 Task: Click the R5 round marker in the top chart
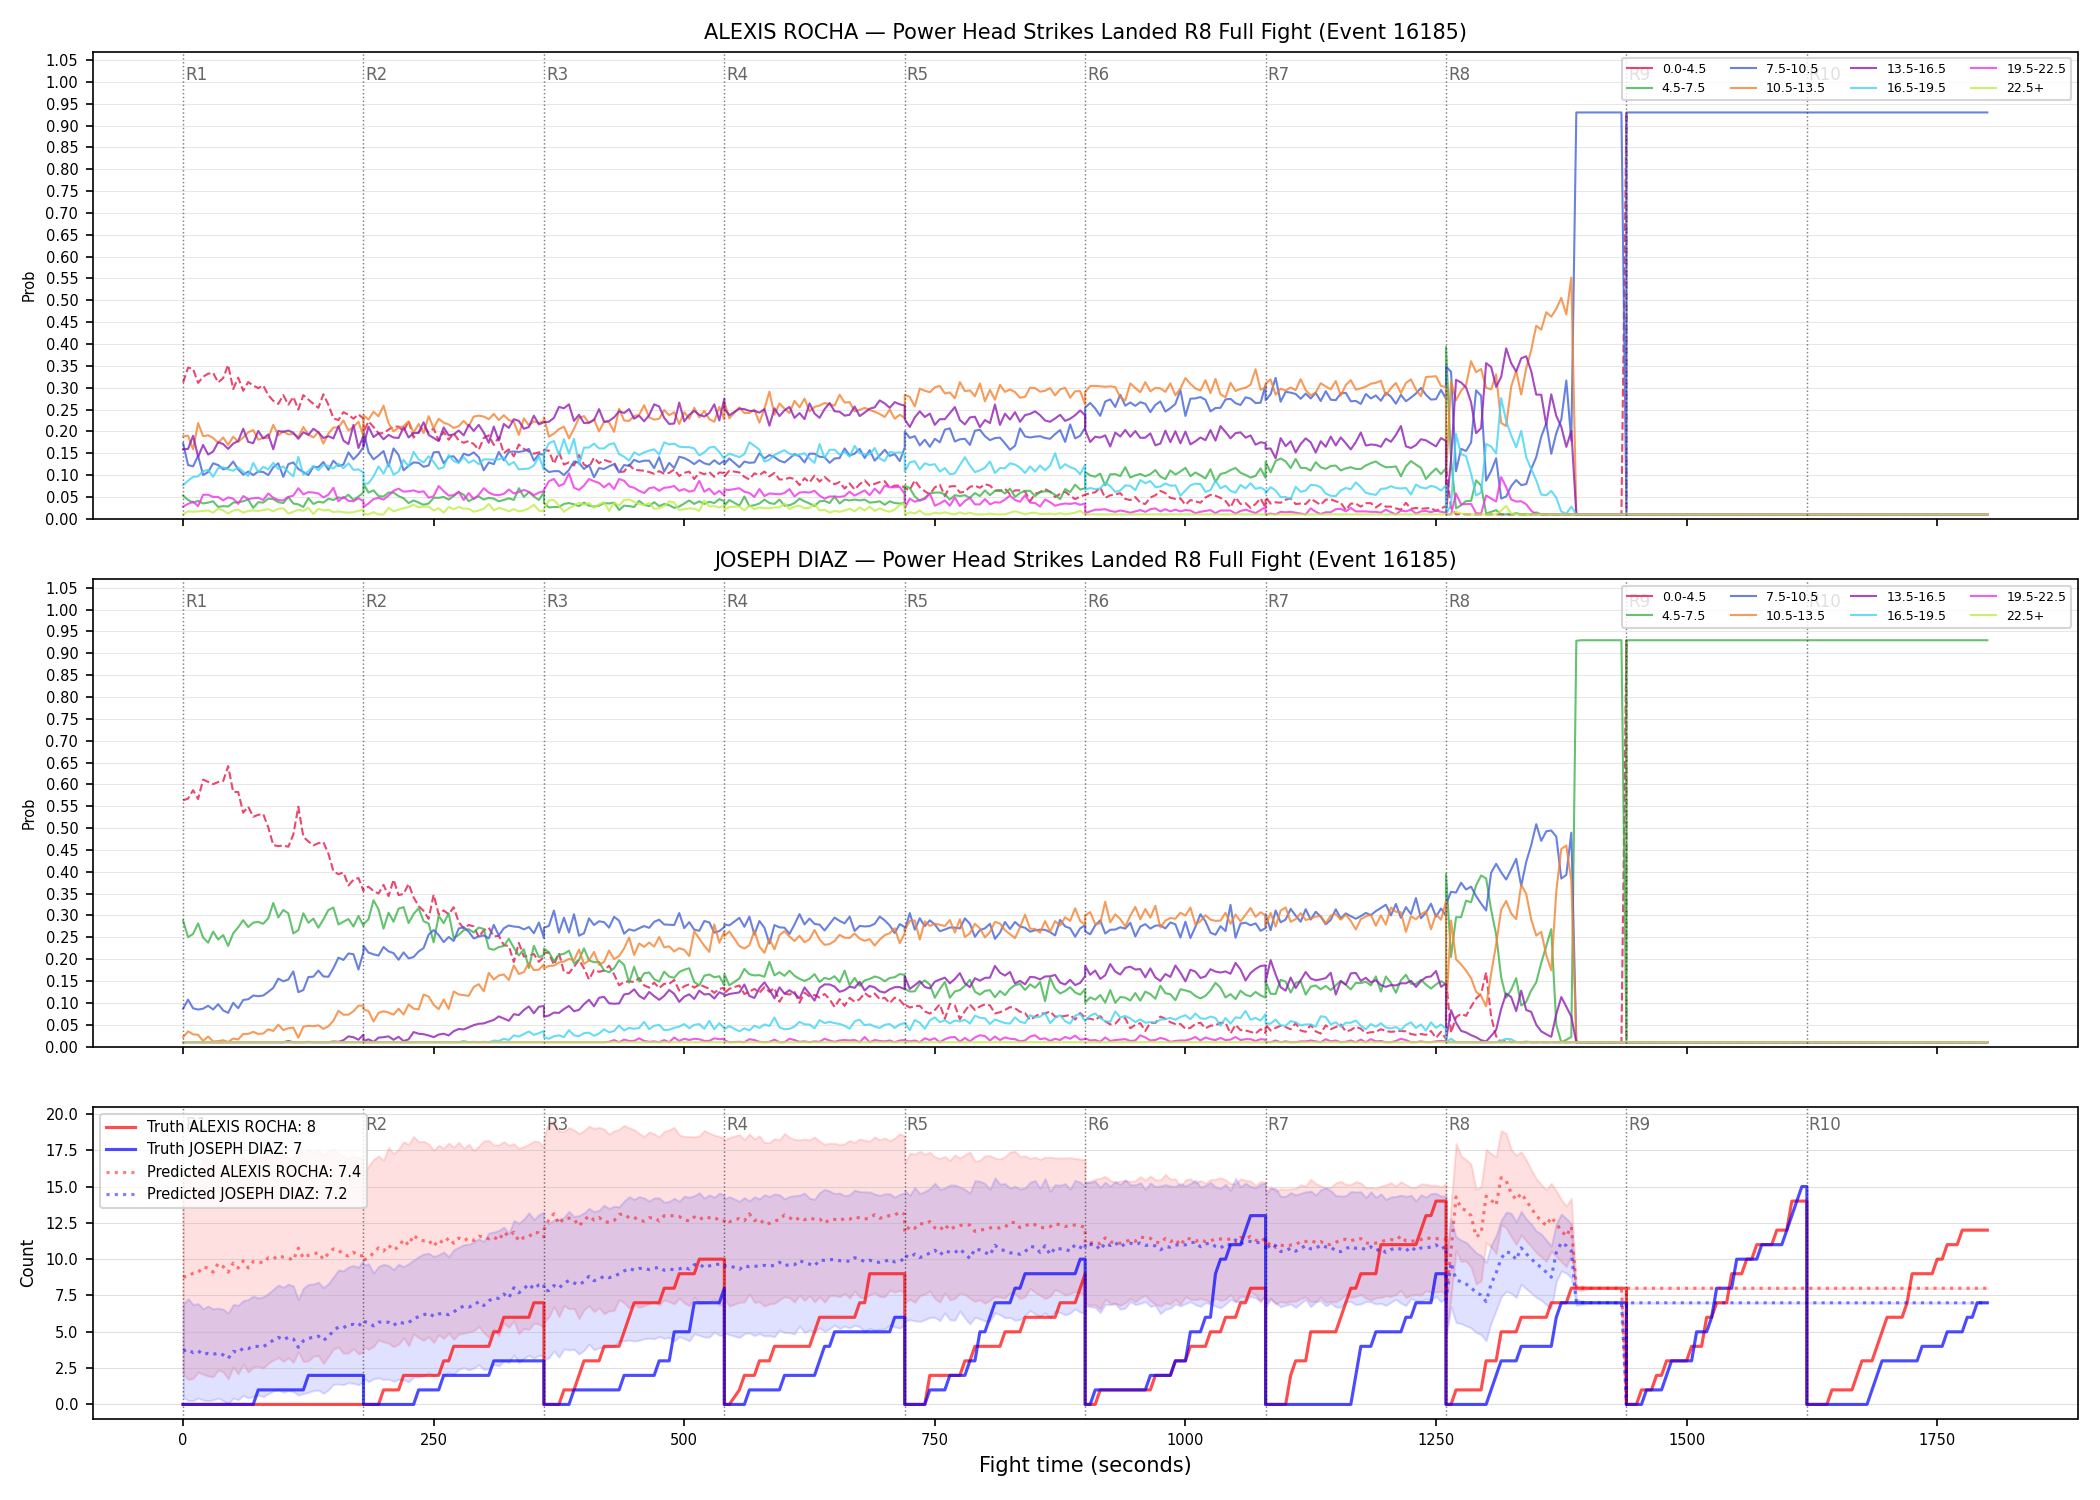point(917,74)
